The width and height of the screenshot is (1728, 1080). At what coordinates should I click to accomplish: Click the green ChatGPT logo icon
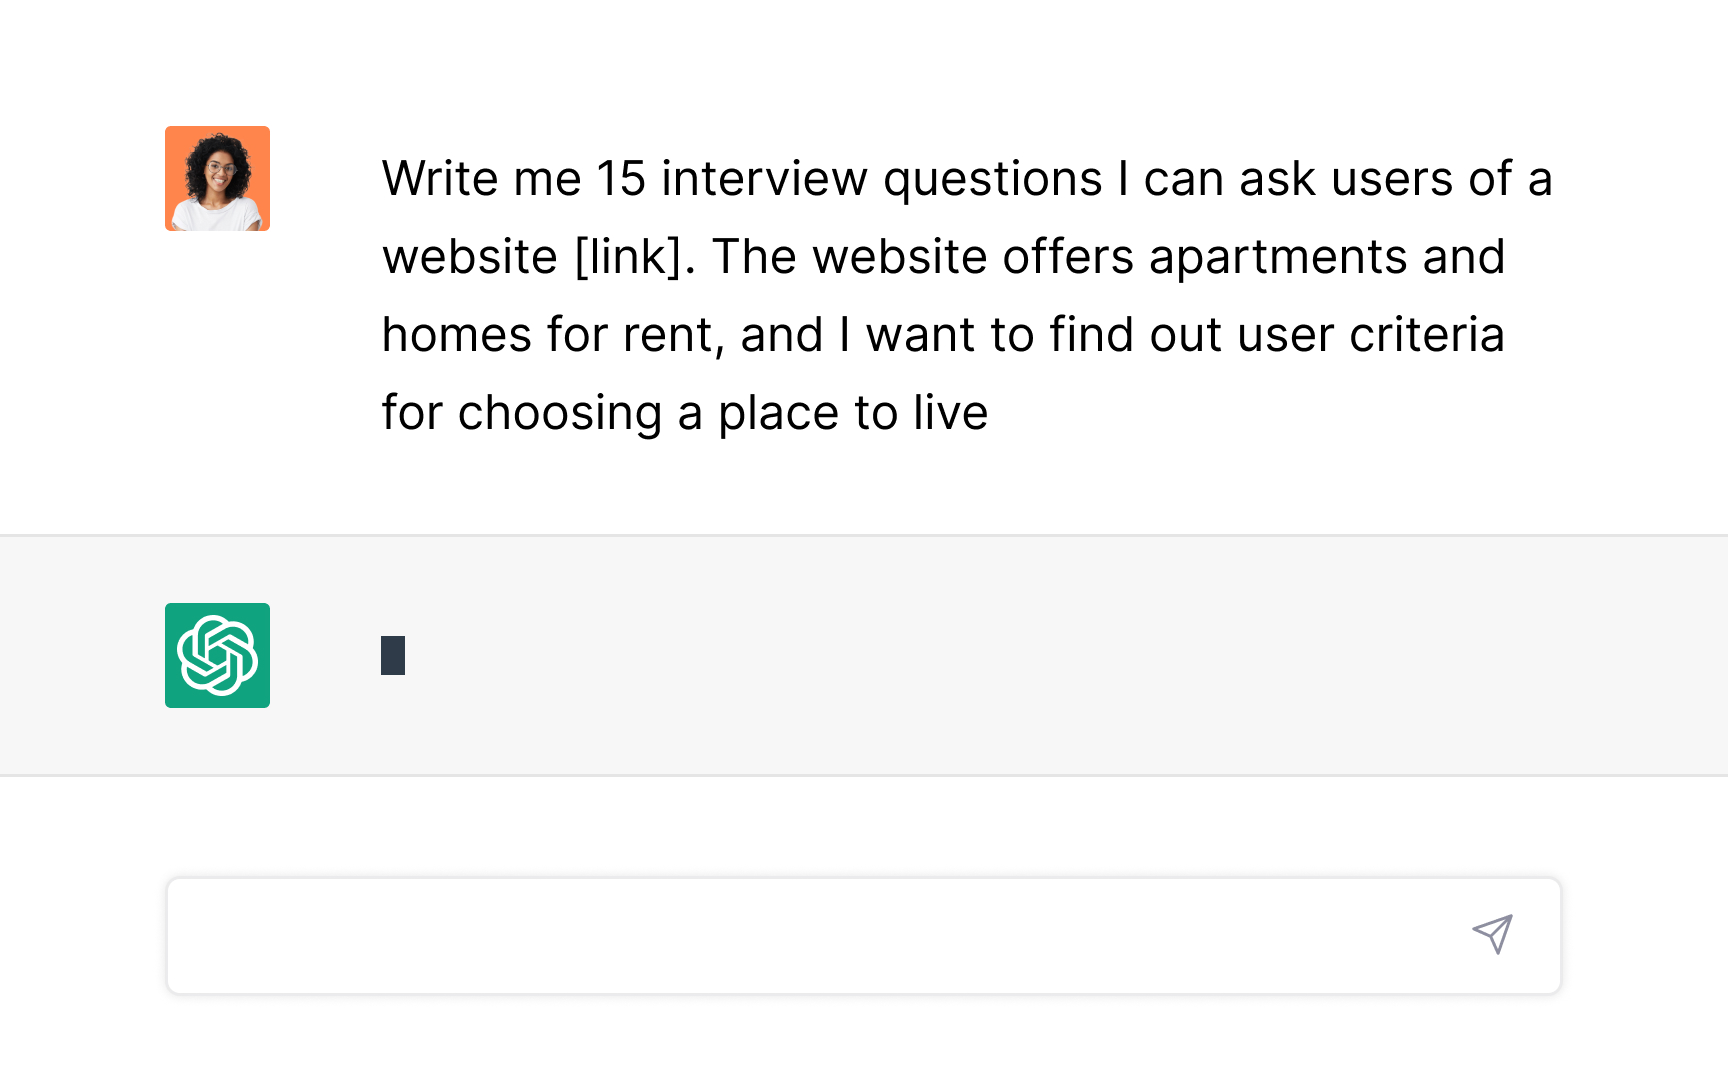pyautogui.click(x=217, y=655)
